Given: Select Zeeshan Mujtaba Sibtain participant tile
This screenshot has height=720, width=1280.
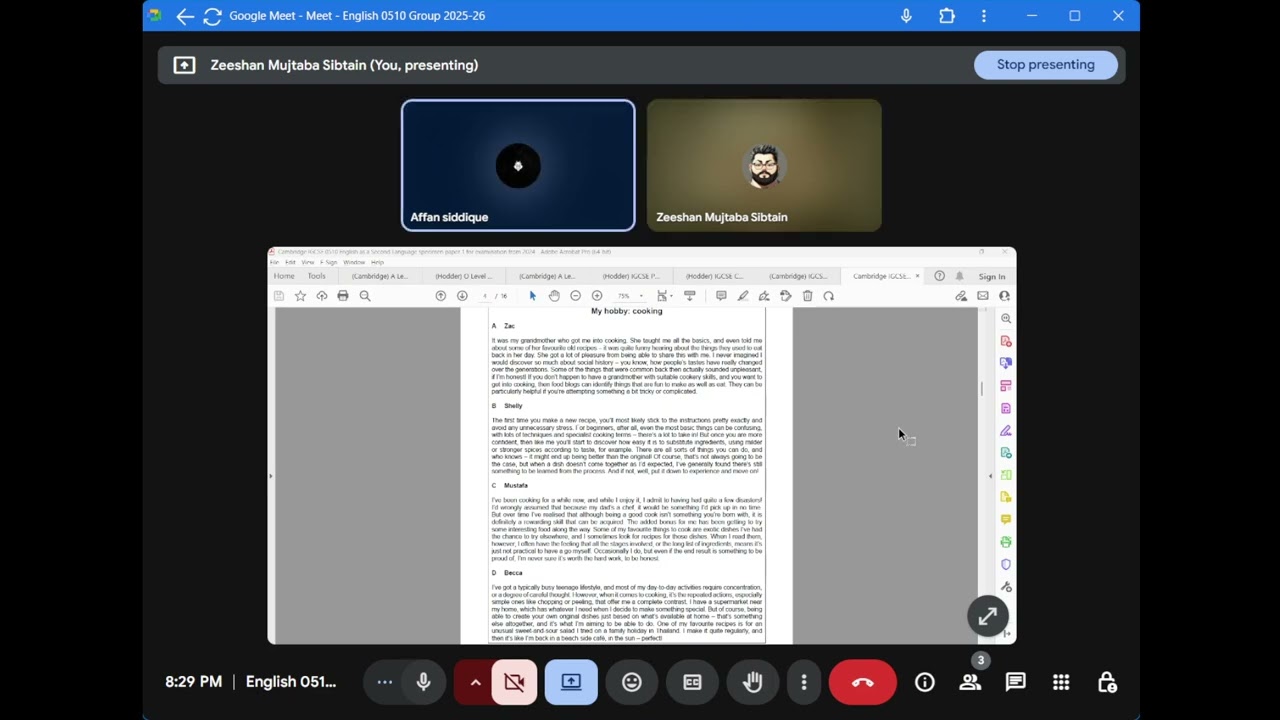Looking at the screenshot, I should click(x=764, y=165).
